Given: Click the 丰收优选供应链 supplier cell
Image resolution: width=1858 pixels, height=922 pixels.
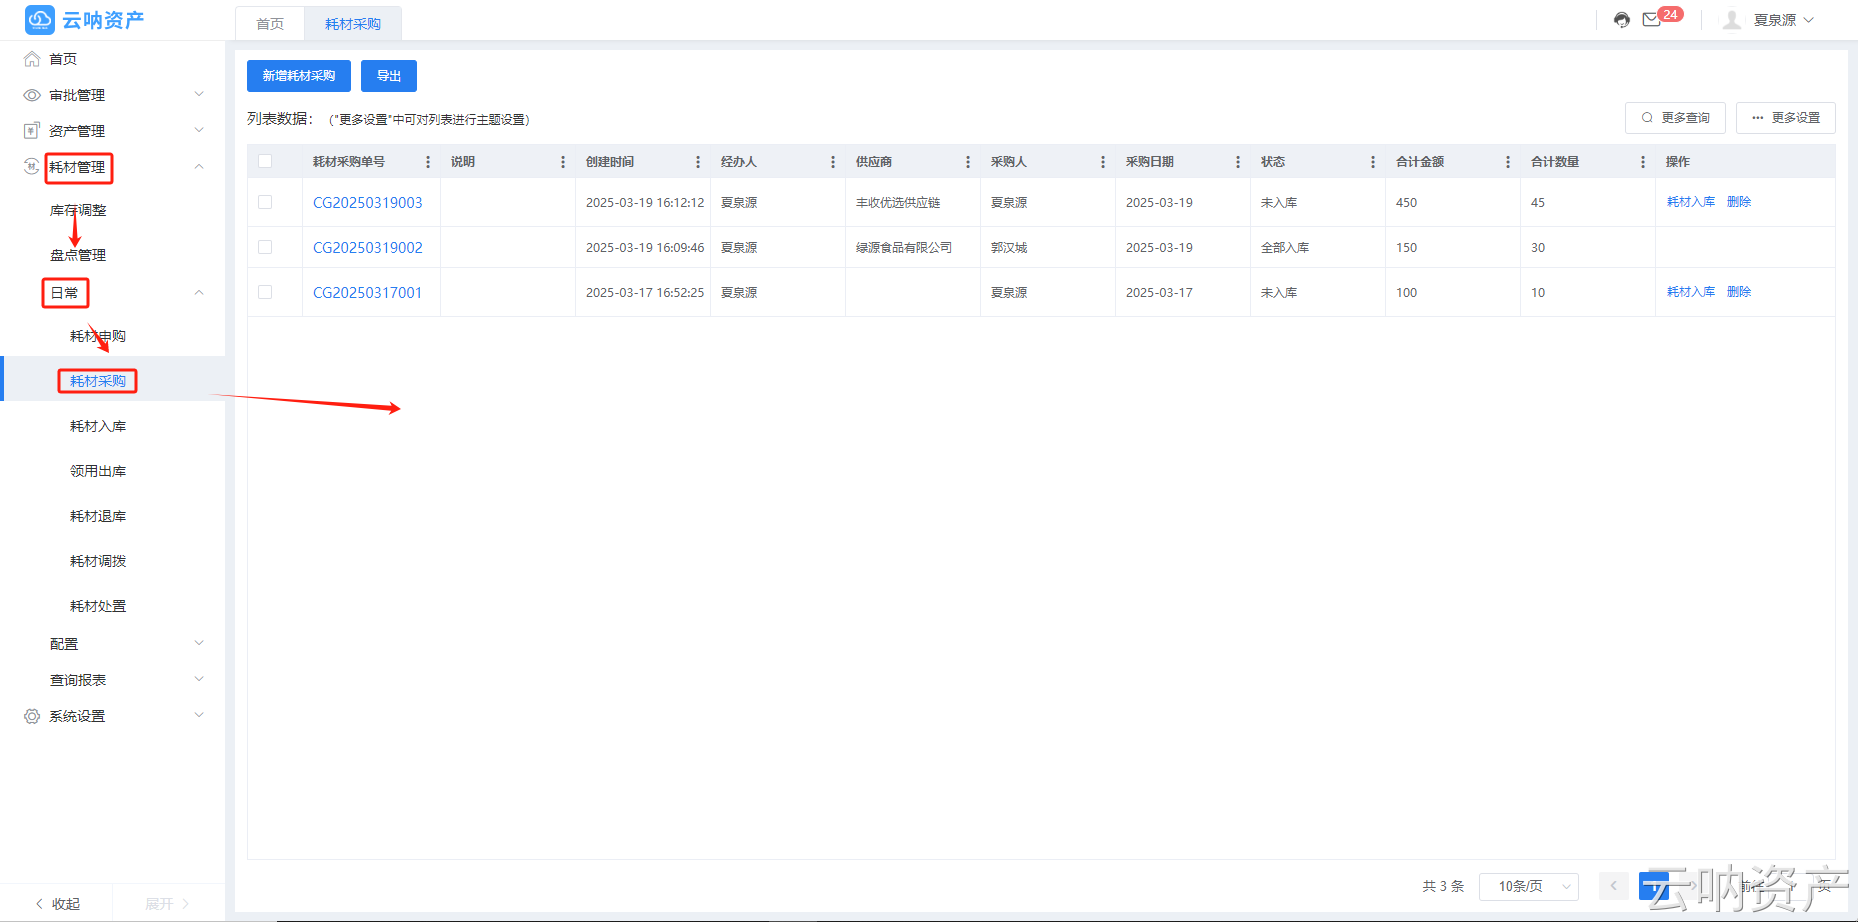Looking at the screenshot, I should point(898,203).
